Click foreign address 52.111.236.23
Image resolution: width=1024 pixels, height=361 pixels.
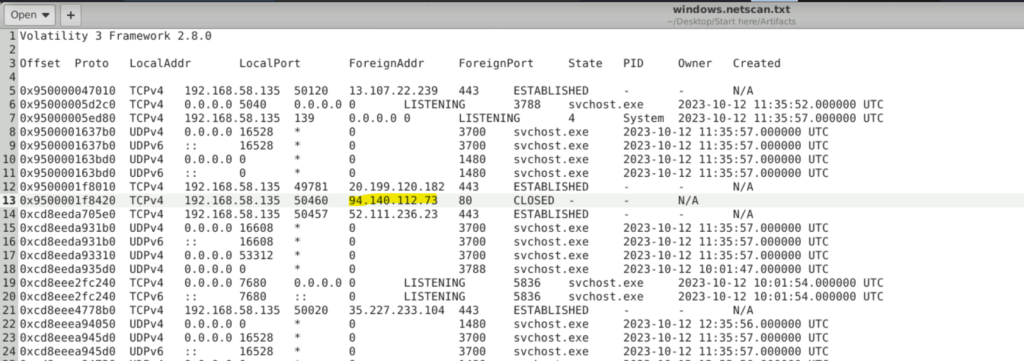click(x=393, y=214)
